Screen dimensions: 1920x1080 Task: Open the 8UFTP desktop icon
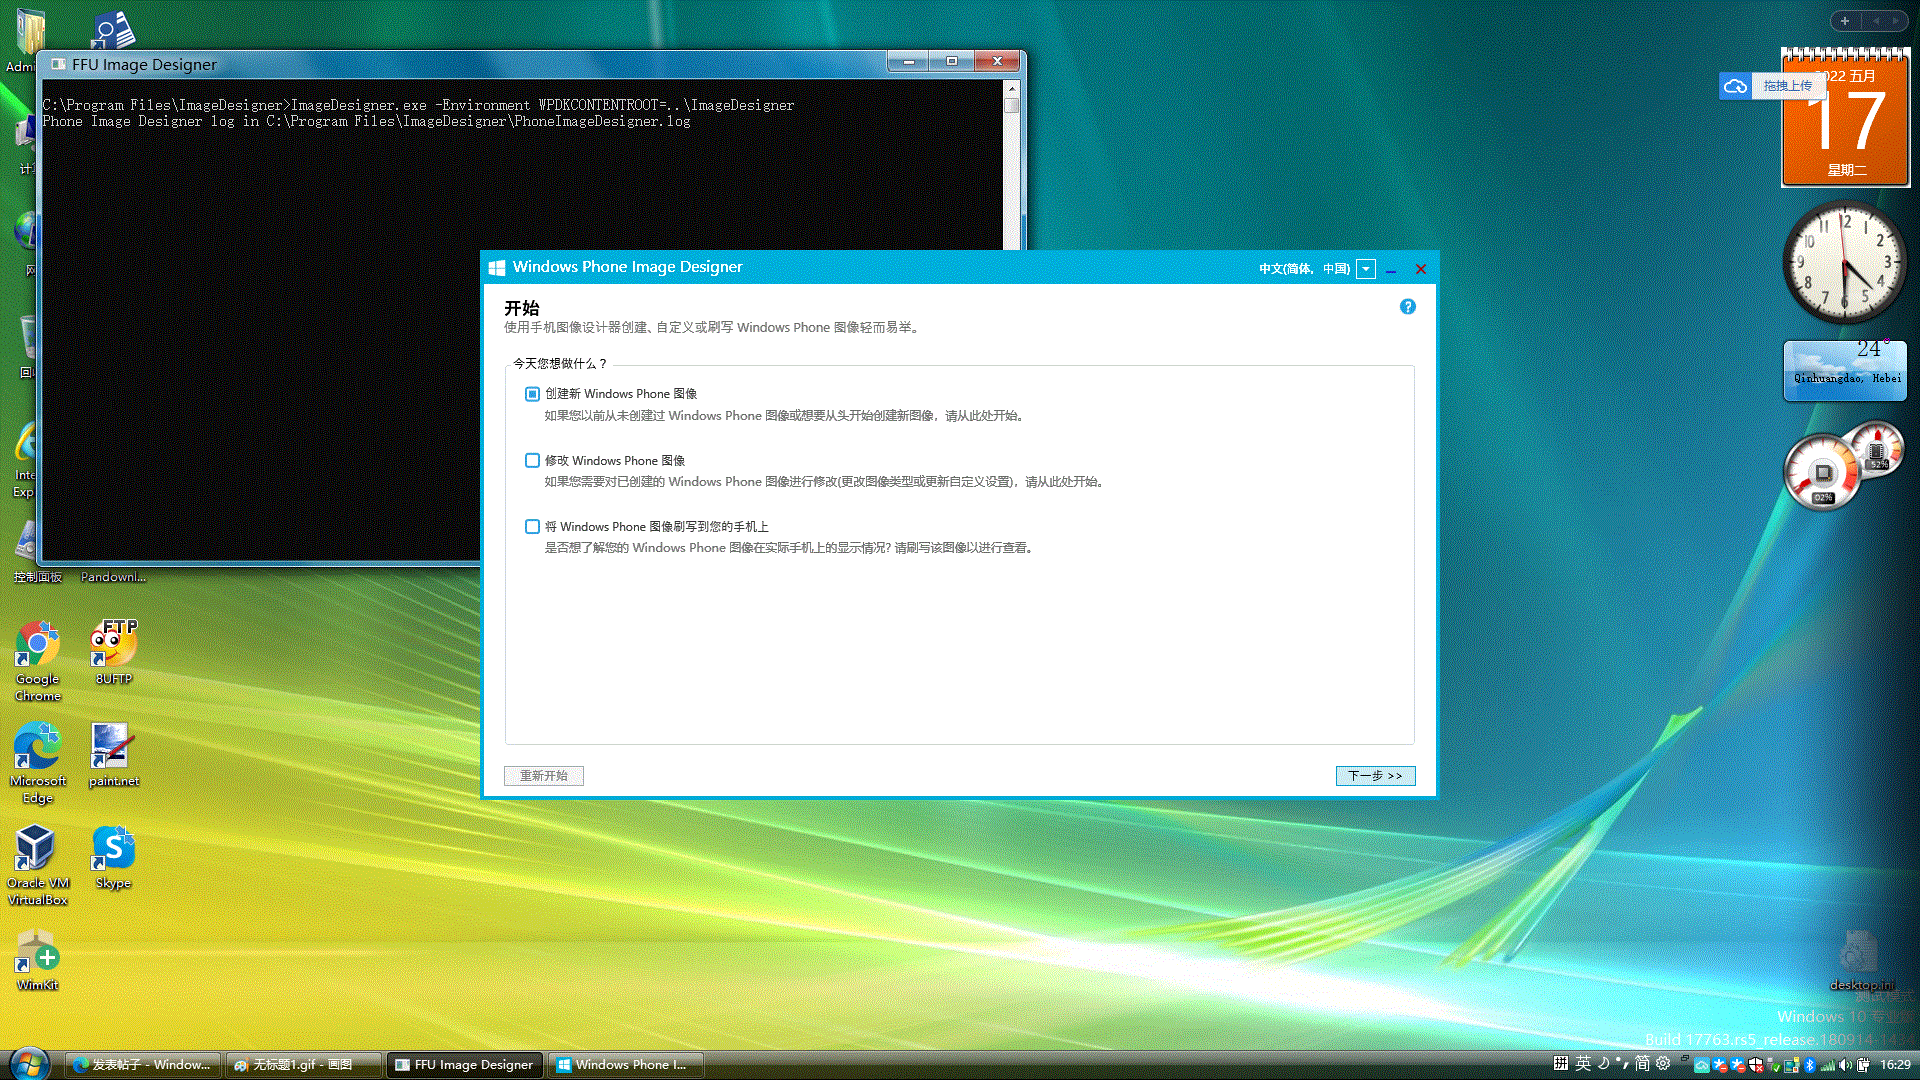coord(113,644)
